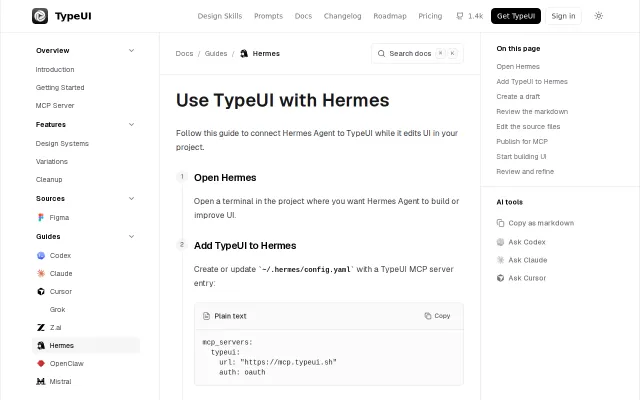Open the GitHub stars 1.4k link
Image resolution: width=640 pixels, height=400 pixels.
pos(469,16)
